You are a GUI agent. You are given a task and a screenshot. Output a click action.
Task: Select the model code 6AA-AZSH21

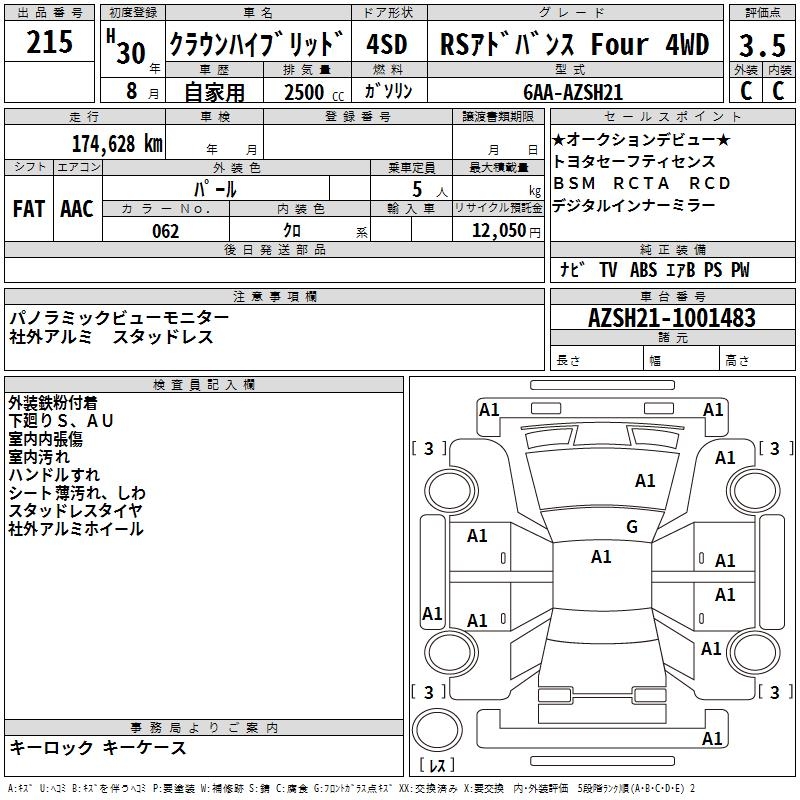click(x=573, y=91)
